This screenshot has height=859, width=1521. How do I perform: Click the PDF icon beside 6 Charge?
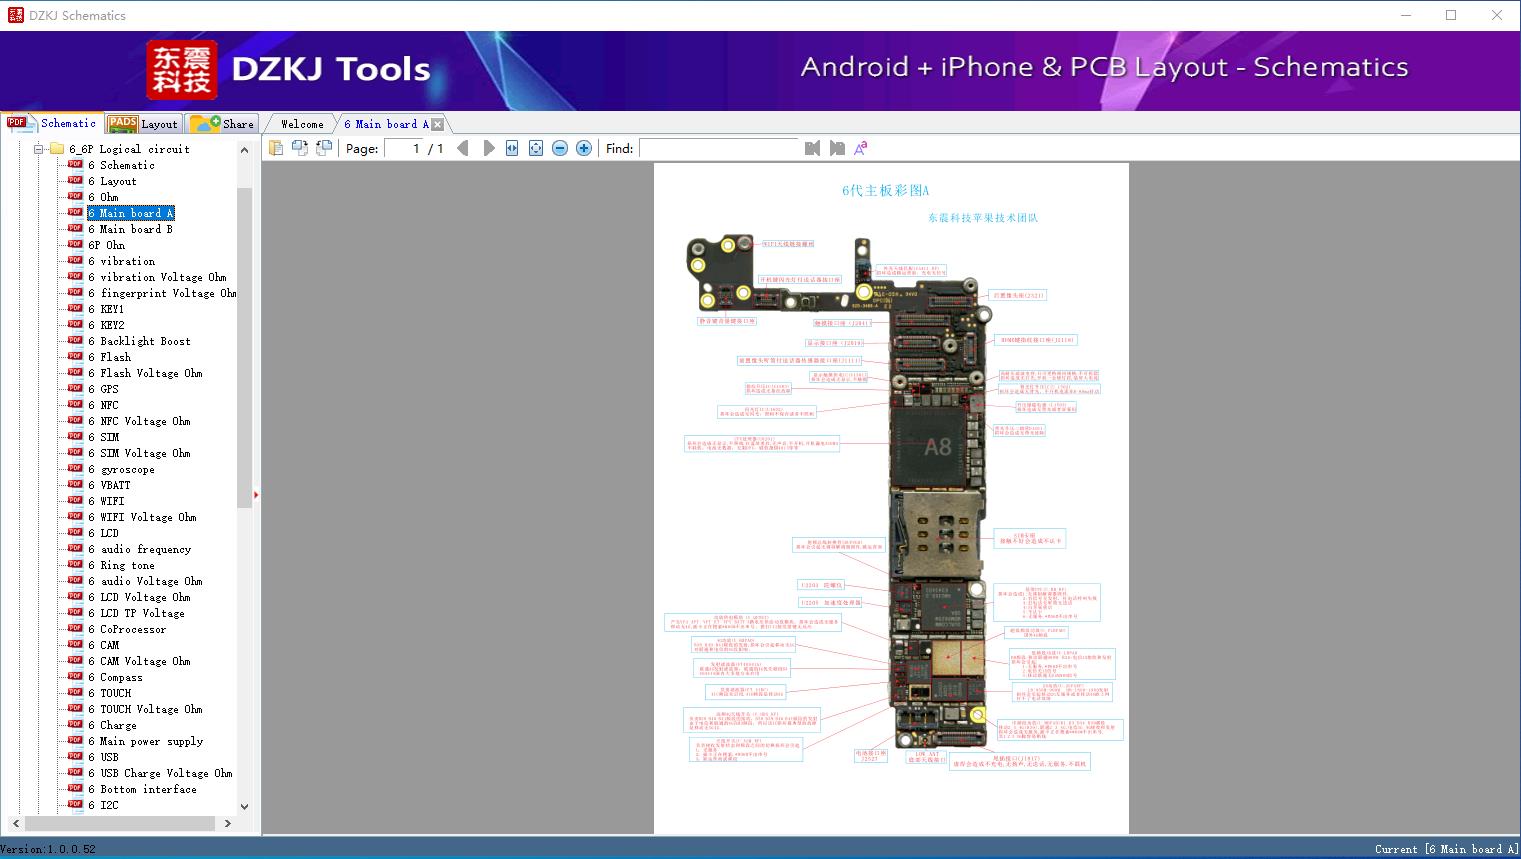tap(75, 725)
